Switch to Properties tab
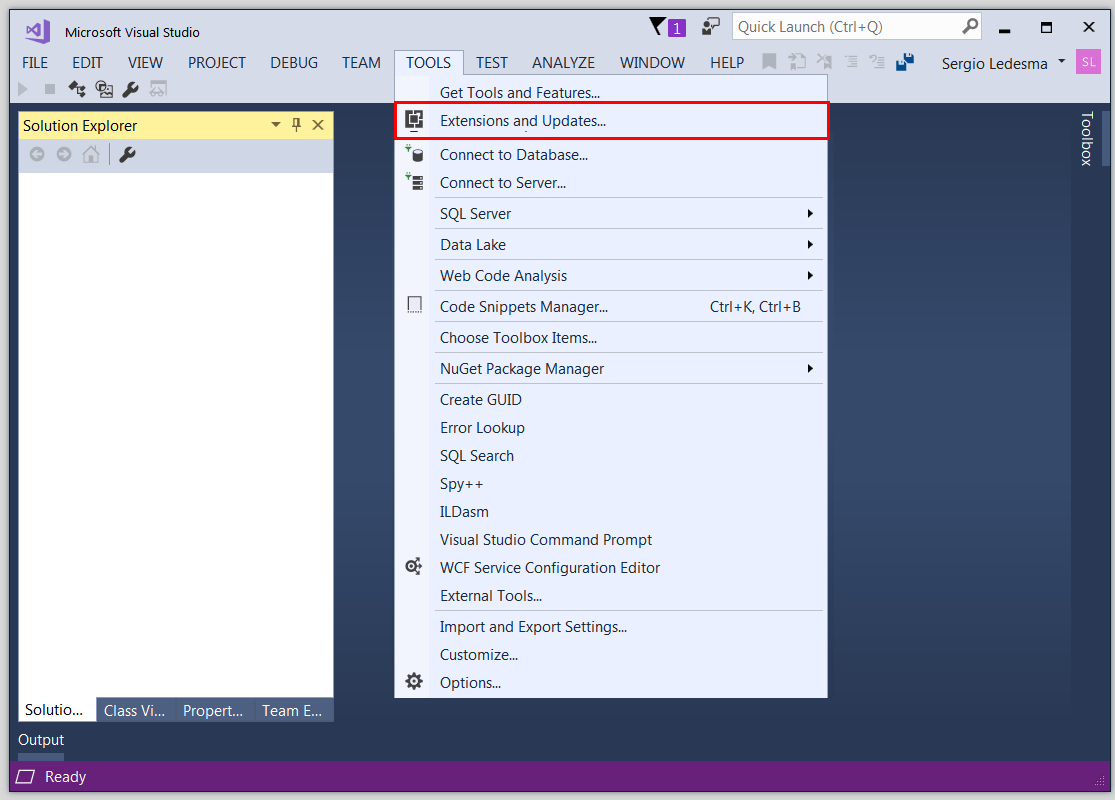The width and height of the screenshot is (1115, 800). (x=213, y=710)
